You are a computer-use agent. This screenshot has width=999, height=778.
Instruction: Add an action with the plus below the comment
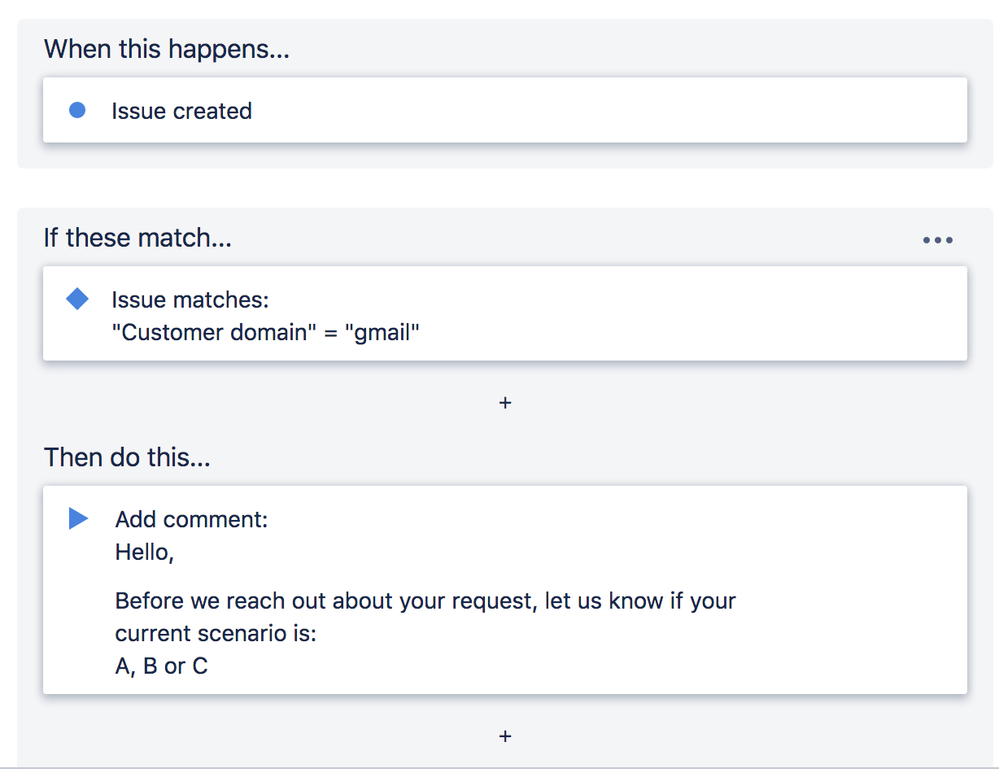pos(505,736)
